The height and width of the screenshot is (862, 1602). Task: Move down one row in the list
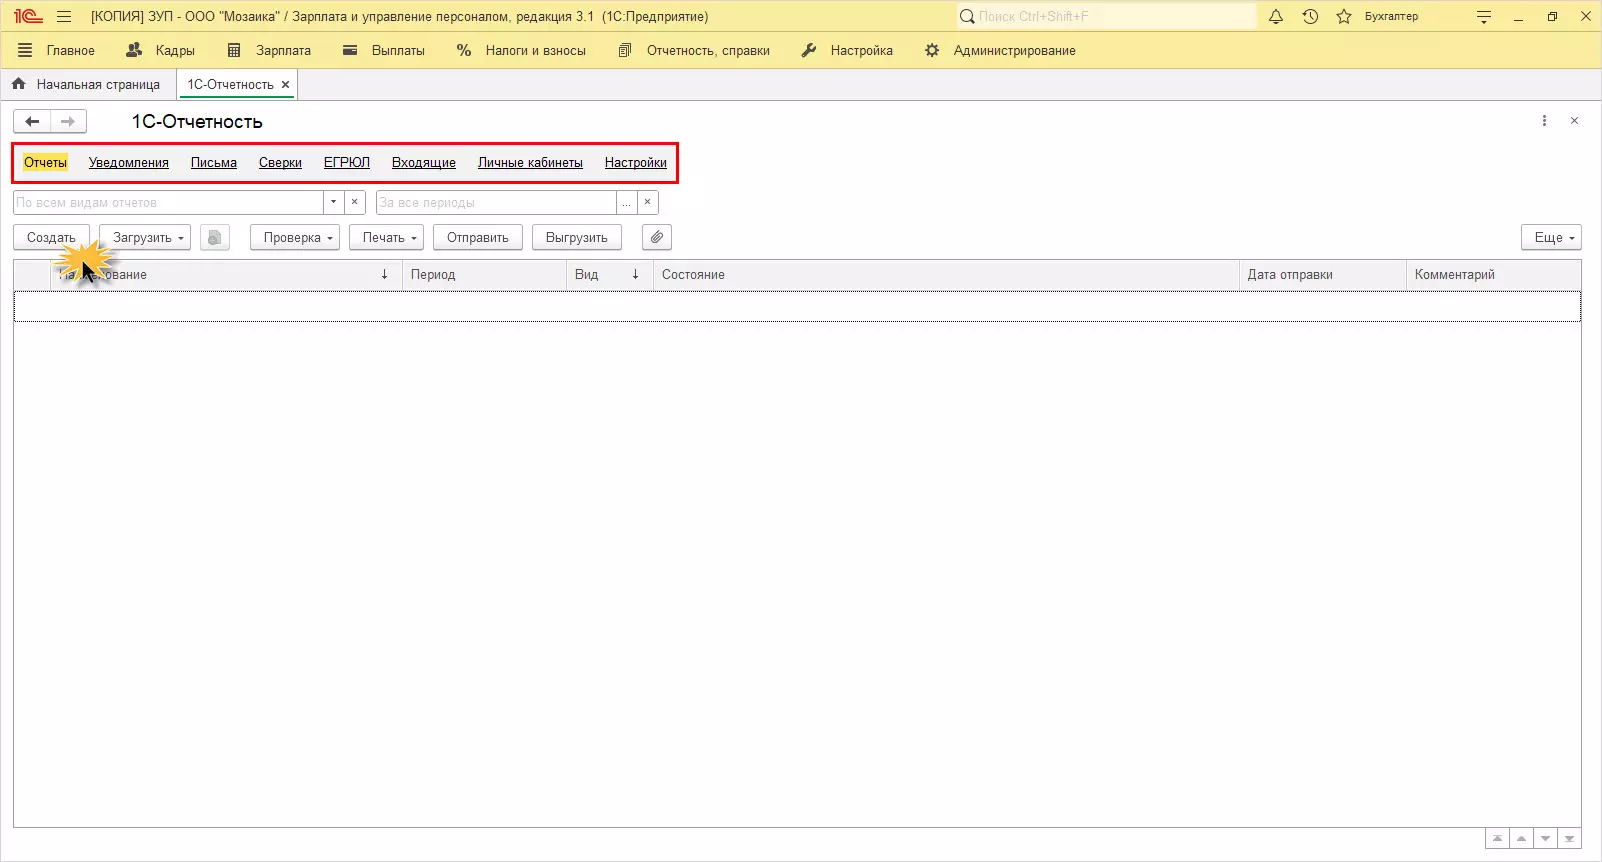(x=1546, y=839)
